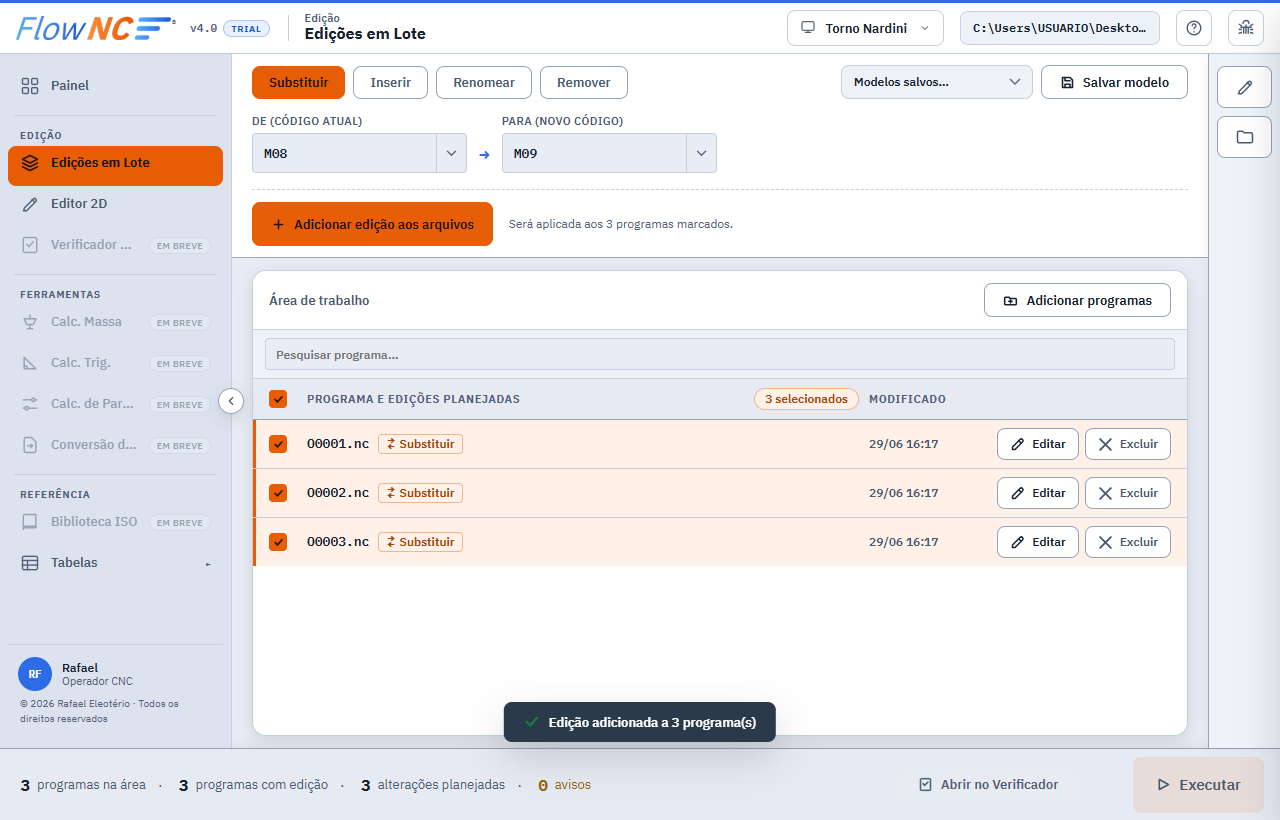Click the FlowNC logo
Viewport: 1280px width, 820px height.
[x=96, y=28]
